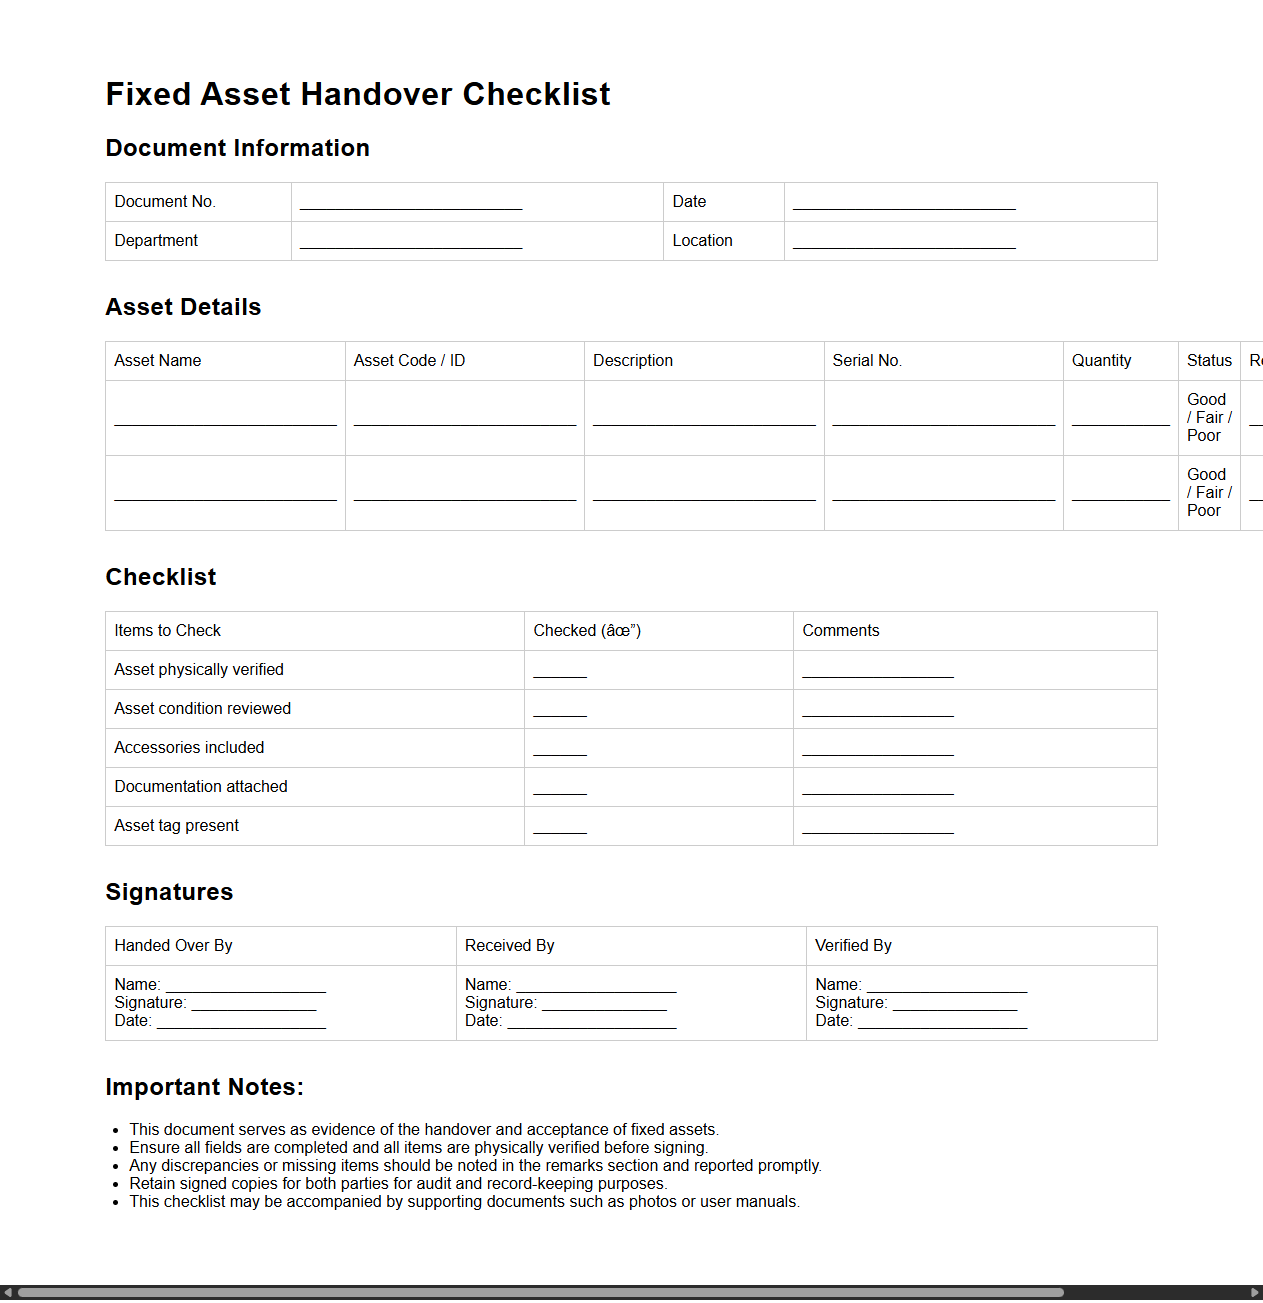Click Name blank under Handed Over By
This screenshot has width=1263, height=1303.
[x=245, y=985]
